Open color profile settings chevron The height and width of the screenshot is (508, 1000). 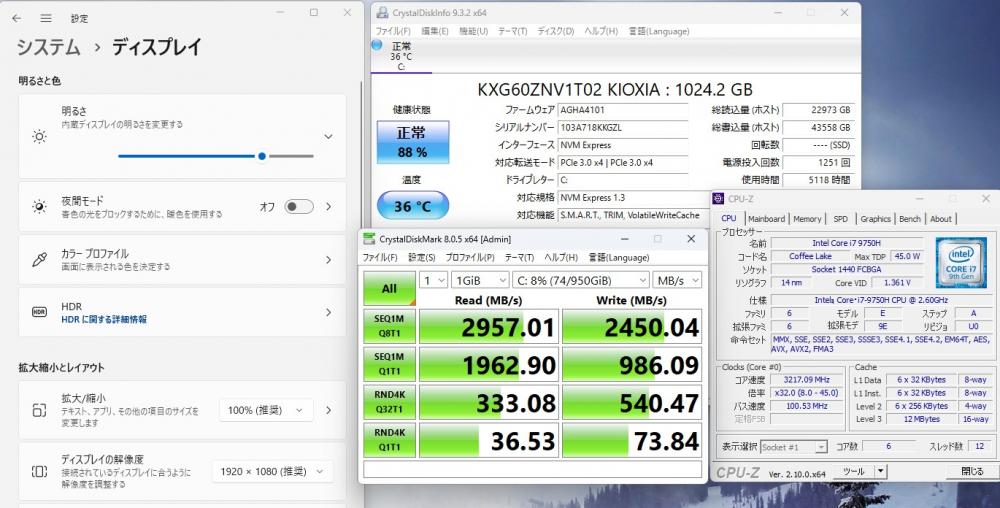(329, 259)
